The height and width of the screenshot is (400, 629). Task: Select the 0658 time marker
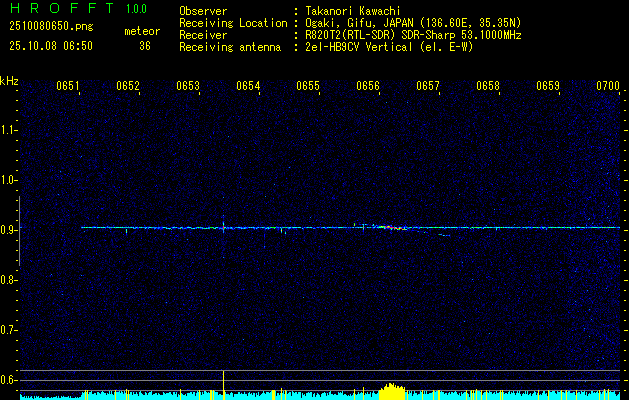[x=488, y=87]
